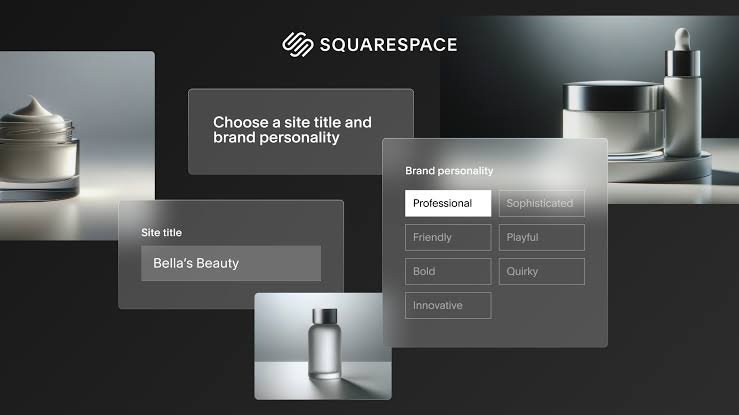Click the 'Brand personality' label
This screenshot has width=739, height=415.
449,171
